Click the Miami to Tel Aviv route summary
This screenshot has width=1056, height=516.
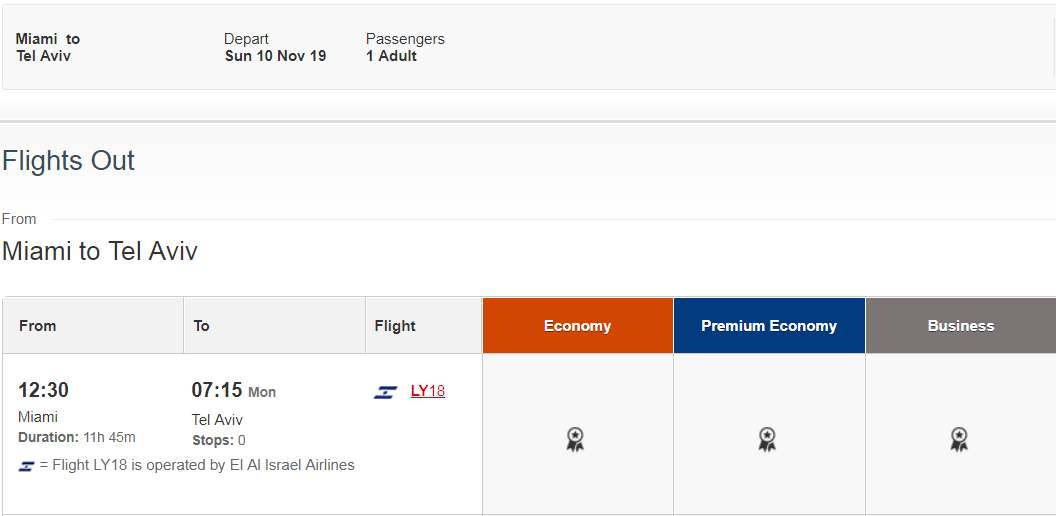[48, 47]
